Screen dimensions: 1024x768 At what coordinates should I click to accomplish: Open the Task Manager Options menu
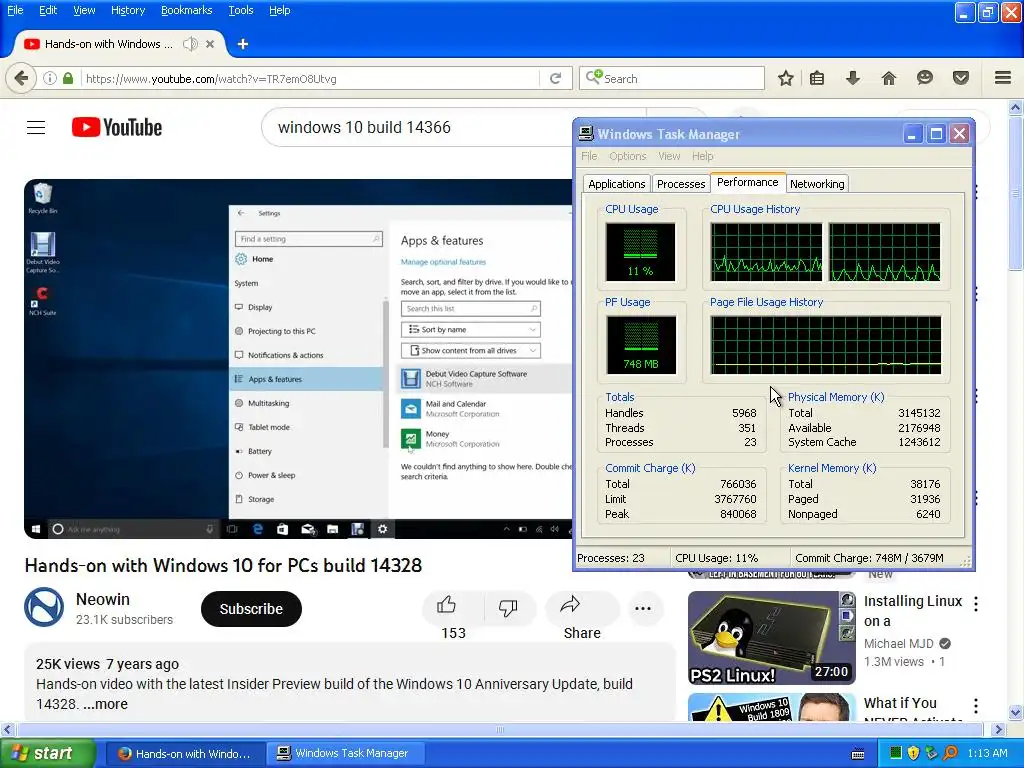click(628, 156)
